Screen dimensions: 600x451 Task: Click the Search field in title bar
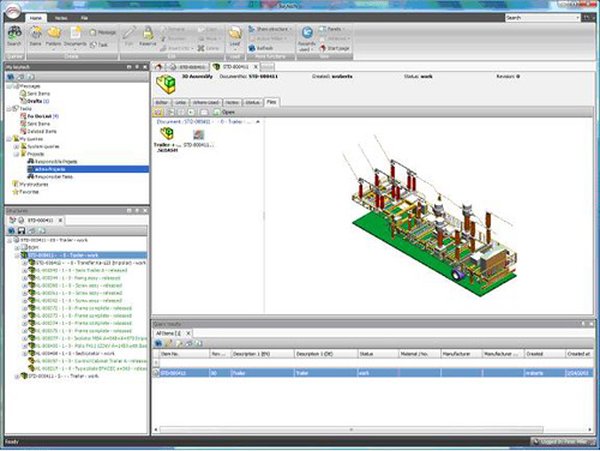click(542, 18)
